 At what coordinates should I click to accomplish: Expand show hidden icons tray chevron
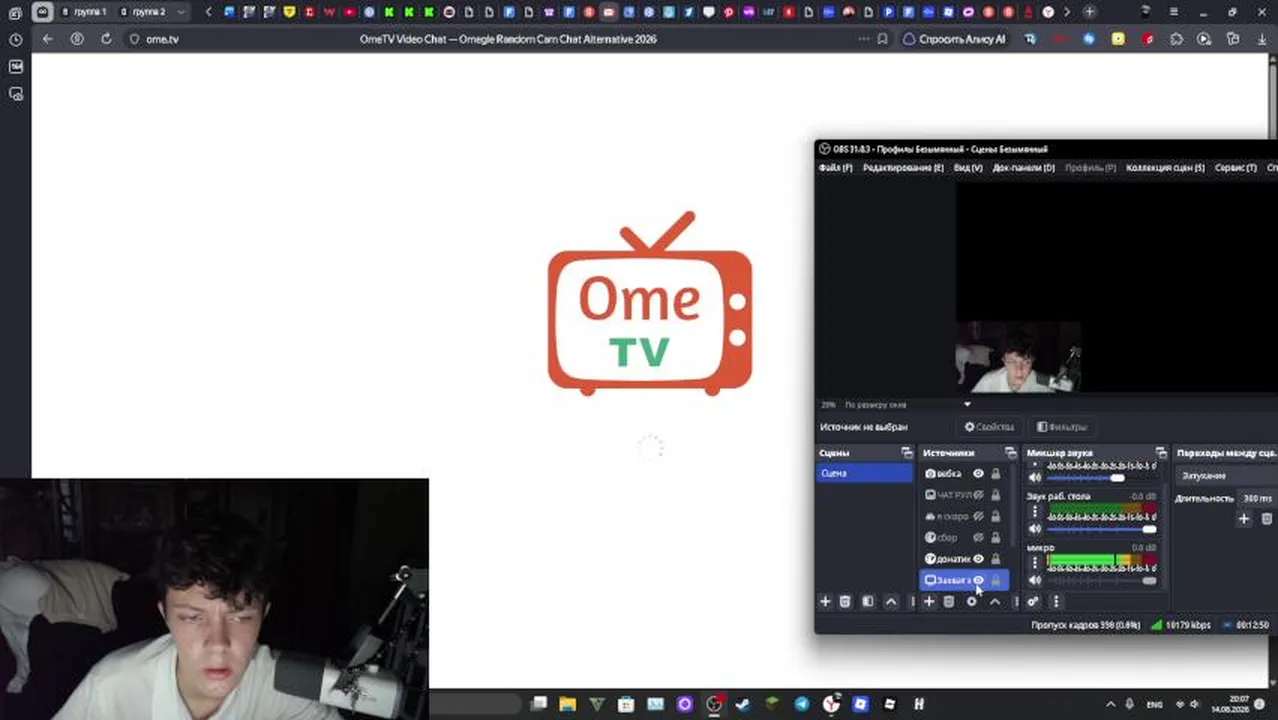[1110, 704]
